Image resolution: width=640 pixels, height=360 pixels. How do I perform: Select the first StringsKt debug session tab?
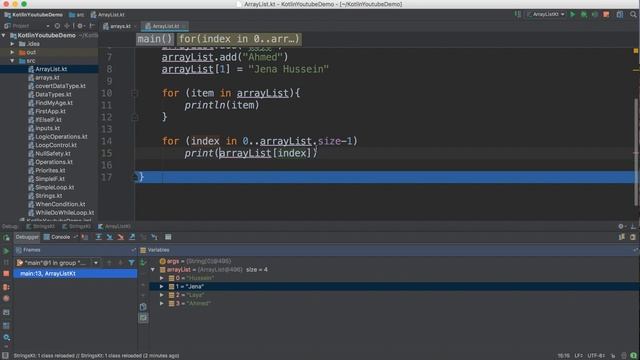click(x=41, y=226)
